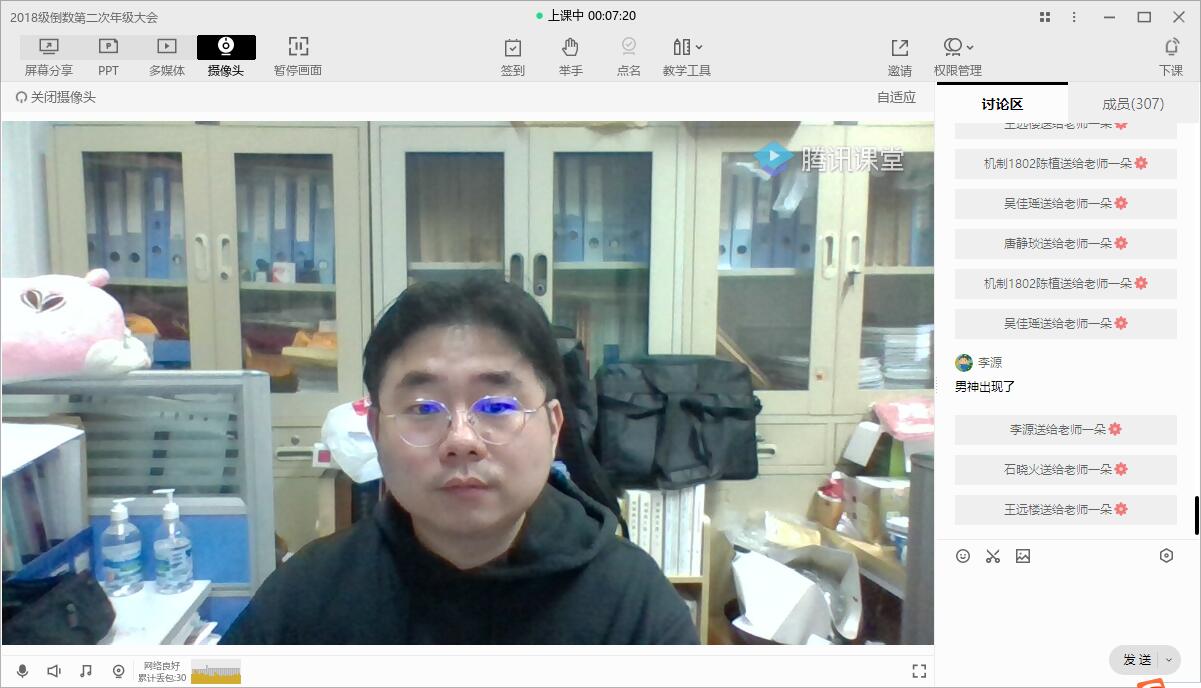Screen dimensions: 1201x688
Task: Toggle 暂停画面 to pause the video
Action: pyautogui.click(x=298, y=56)
